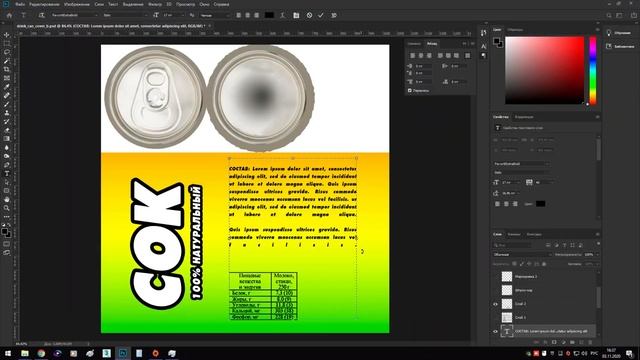Create a new layer group
640x360 pixels.
tap(572, 342)
